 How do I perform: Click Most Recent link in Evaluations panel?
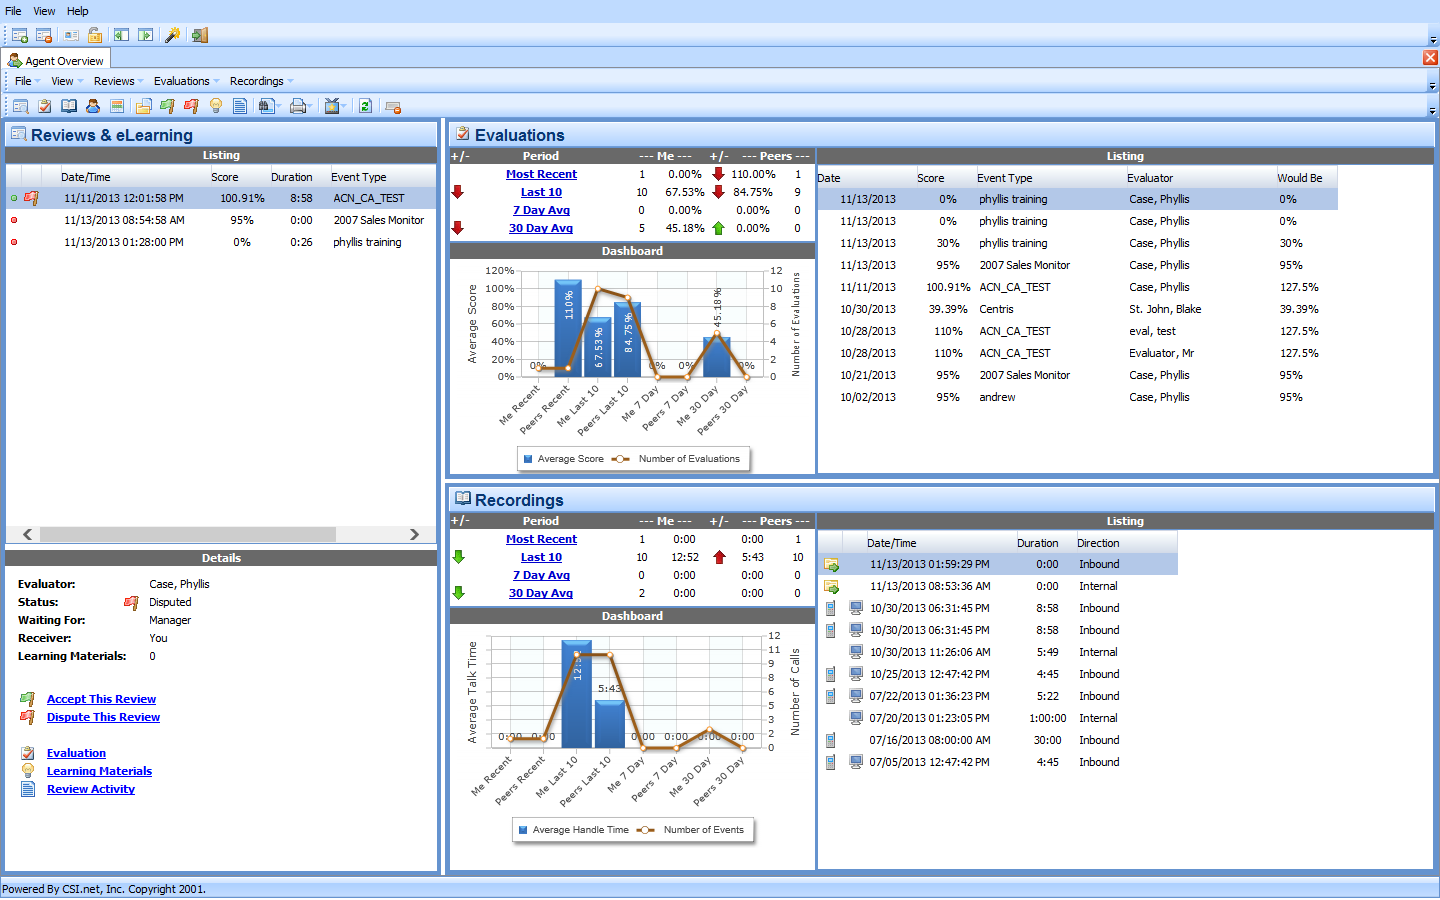tap(541, 174)
